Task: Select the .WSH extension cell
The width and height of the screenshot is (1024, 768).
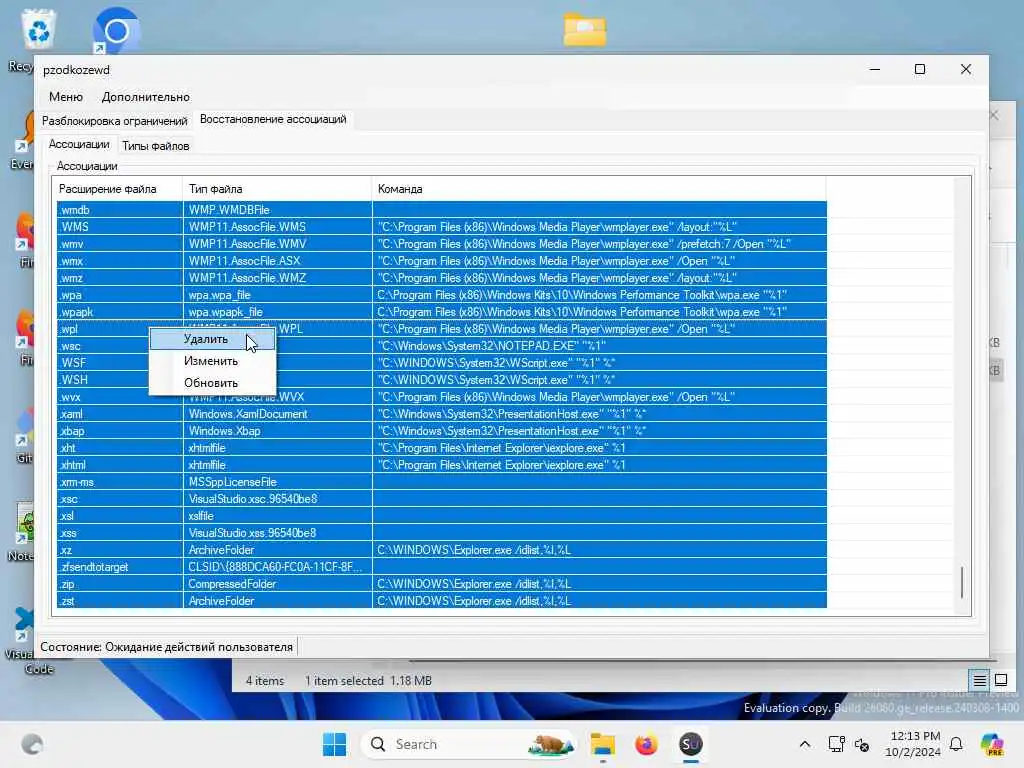Action: (103, 379)
